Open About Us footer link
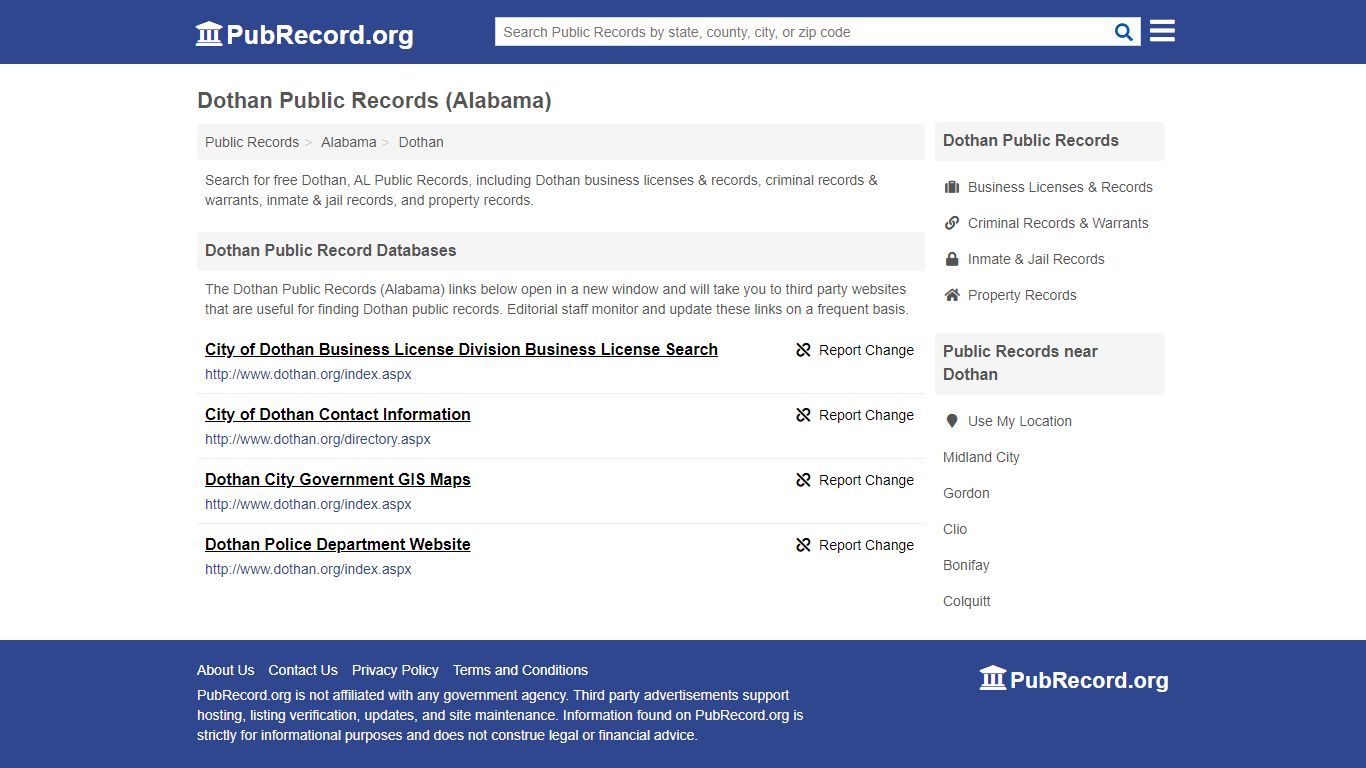1366x768 pixels. coord(226,670)
